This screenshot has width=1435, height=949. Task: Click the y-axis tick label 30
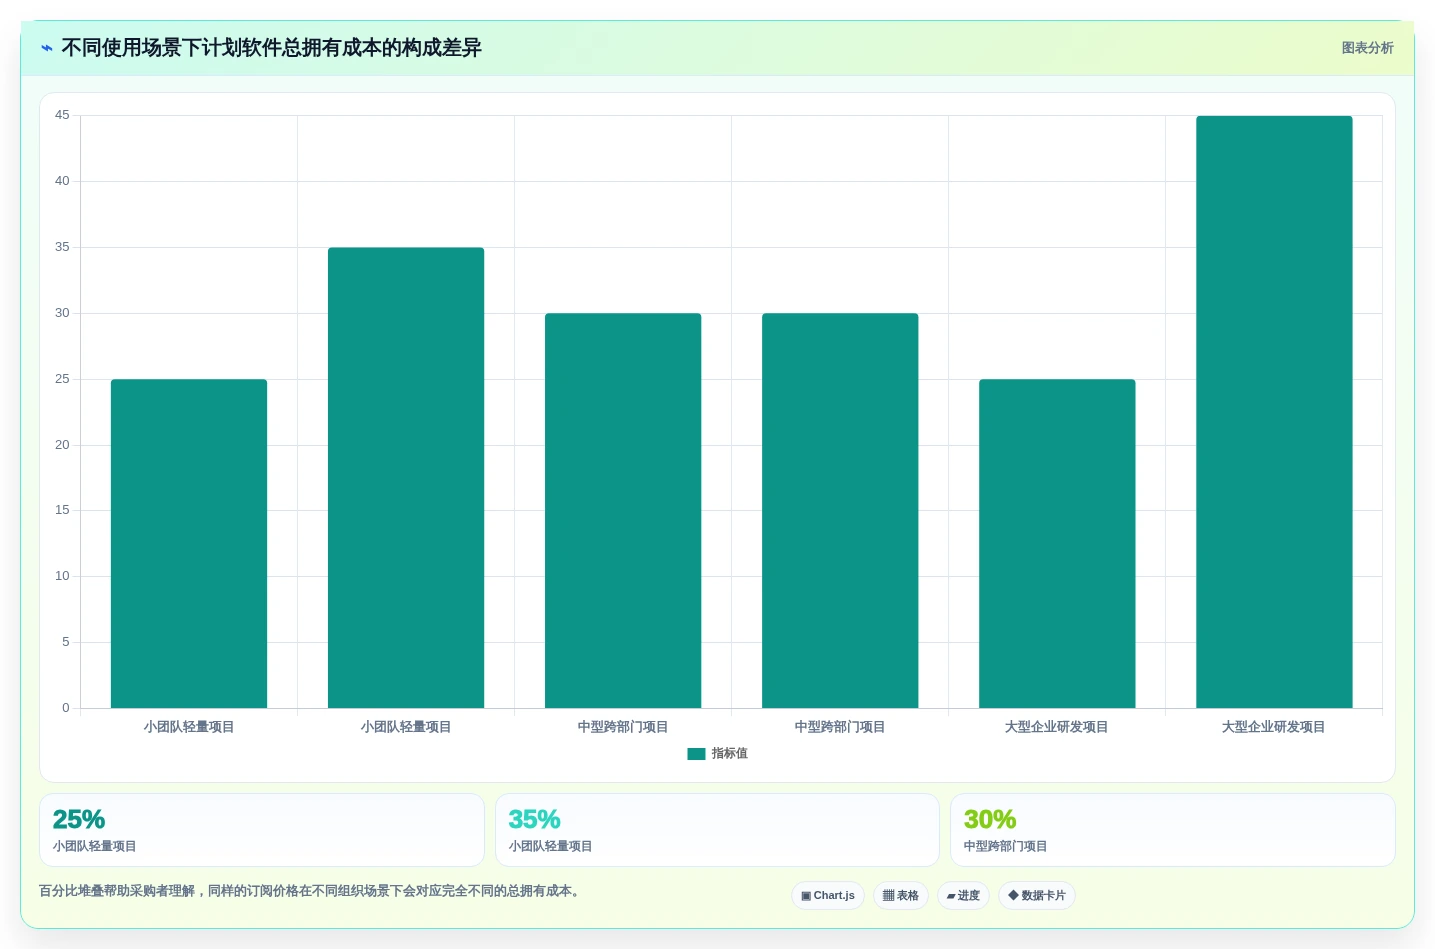point(62,313)
